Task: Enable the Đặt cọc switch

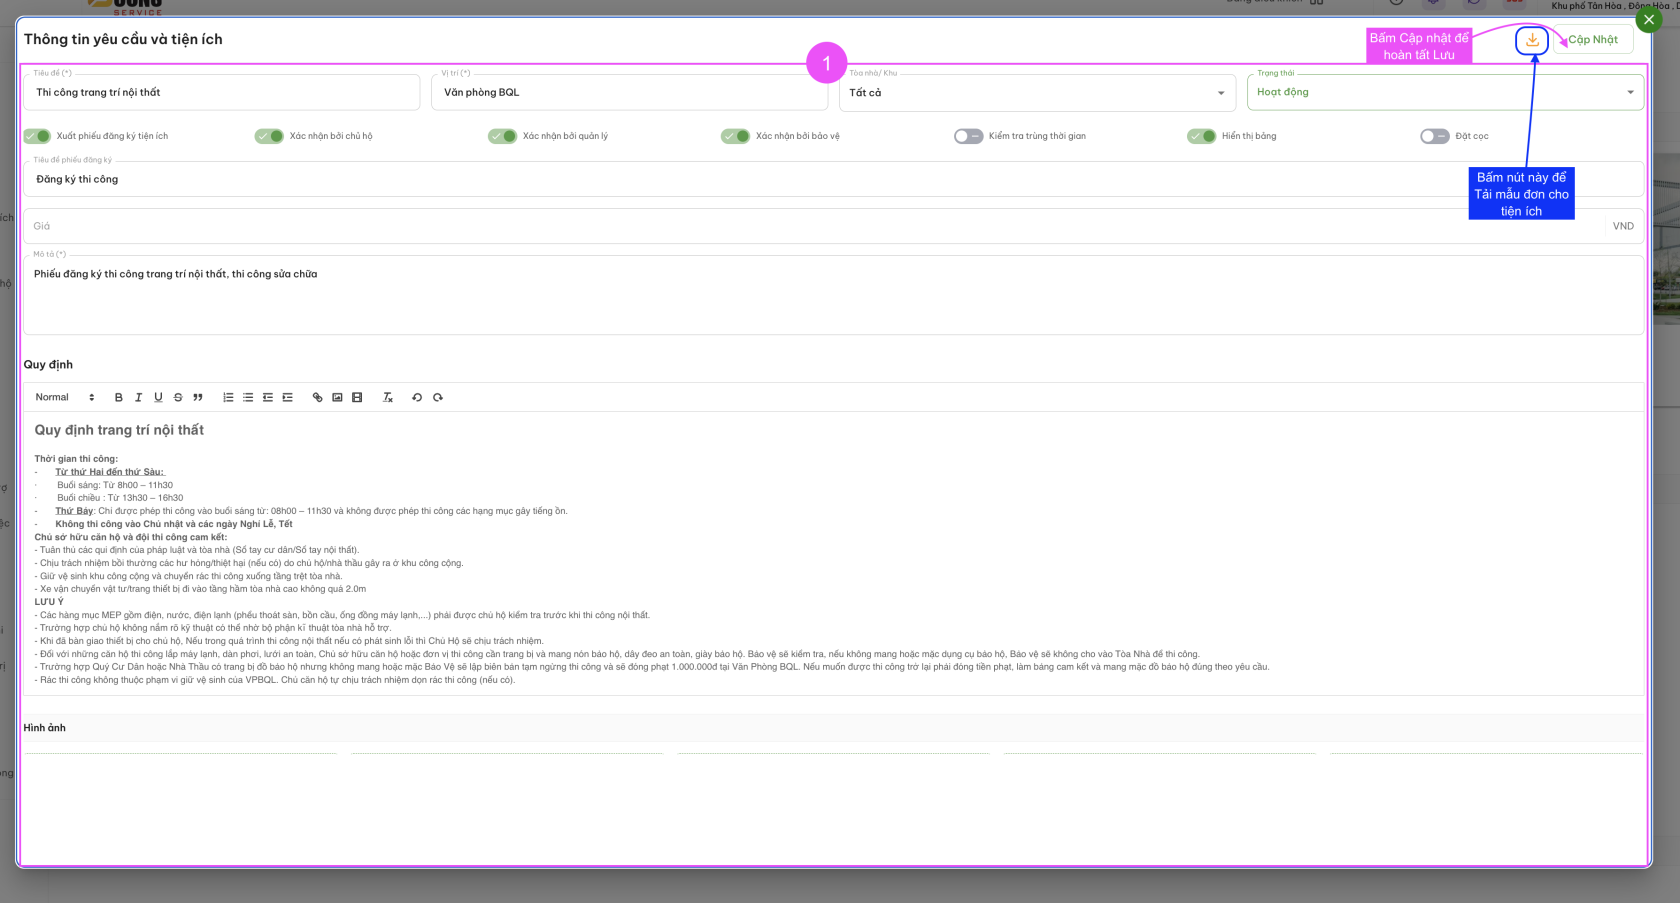Action: 1434,136
